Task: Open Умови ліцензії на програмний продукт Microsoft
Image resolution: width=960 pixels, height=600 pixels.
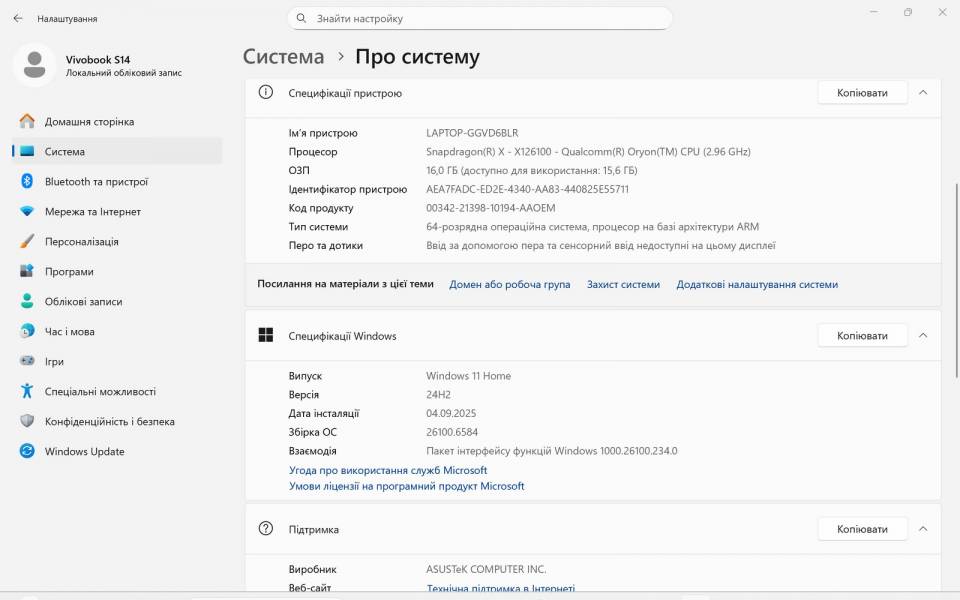Action: [406, 486]
